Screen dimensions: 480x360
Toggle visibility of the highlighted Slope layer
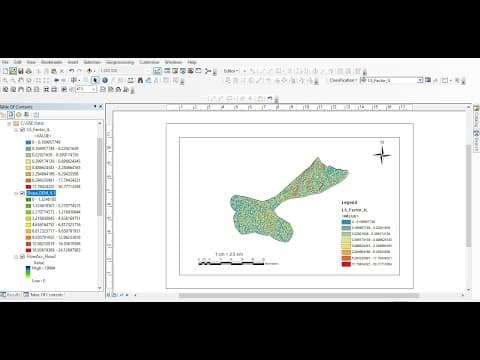pyautogui.click(x=22, y=193)
